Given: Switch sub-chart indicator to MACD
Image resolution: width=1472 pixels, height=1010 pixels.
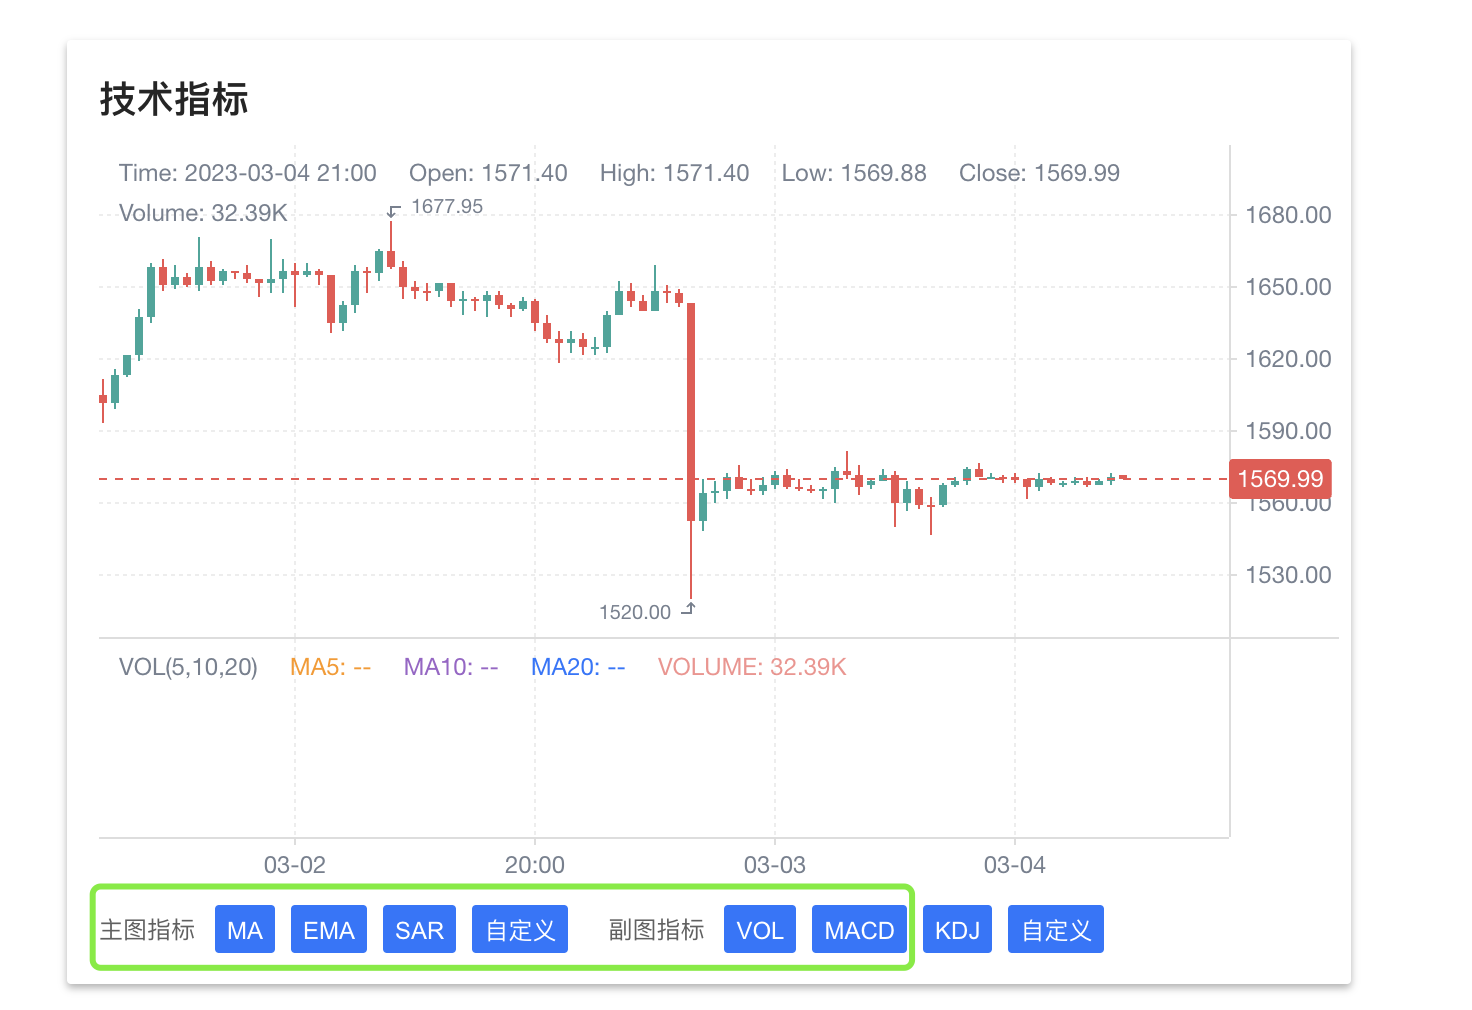Looking at the screenshot, I should pyautogui.click(x=859, y=929).
